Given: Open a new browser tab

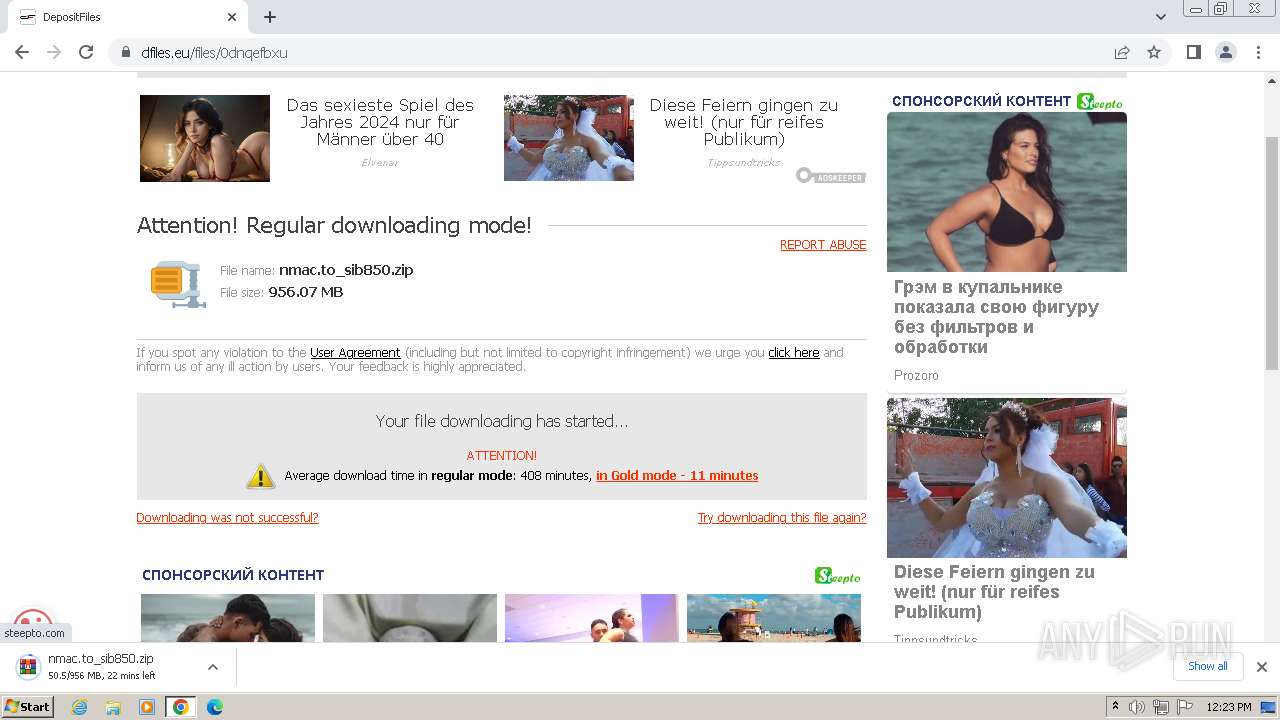Looking at the screenshot, I should coord(270,17).
